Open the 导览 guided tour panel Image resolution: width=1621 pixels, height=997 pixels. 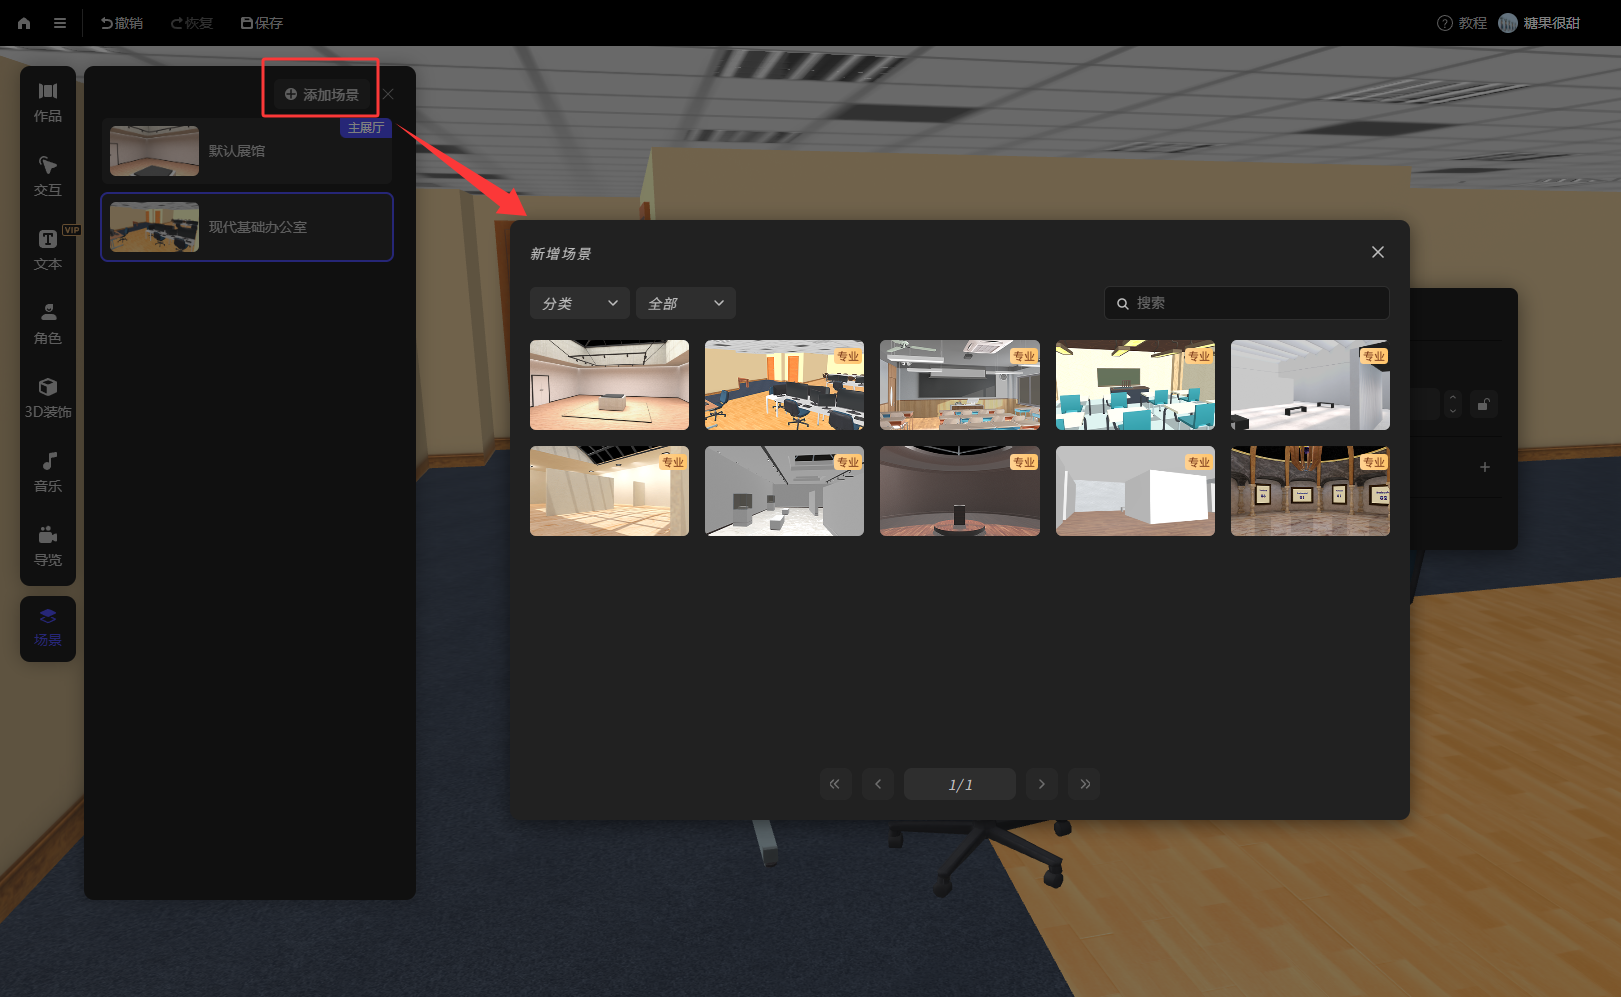point(48,547)
